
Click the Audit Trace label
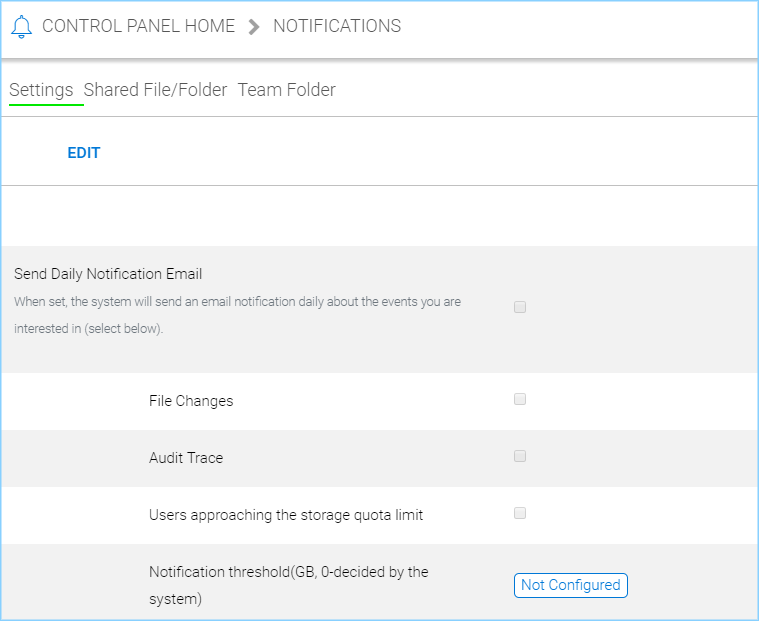(x=186, y=458)
